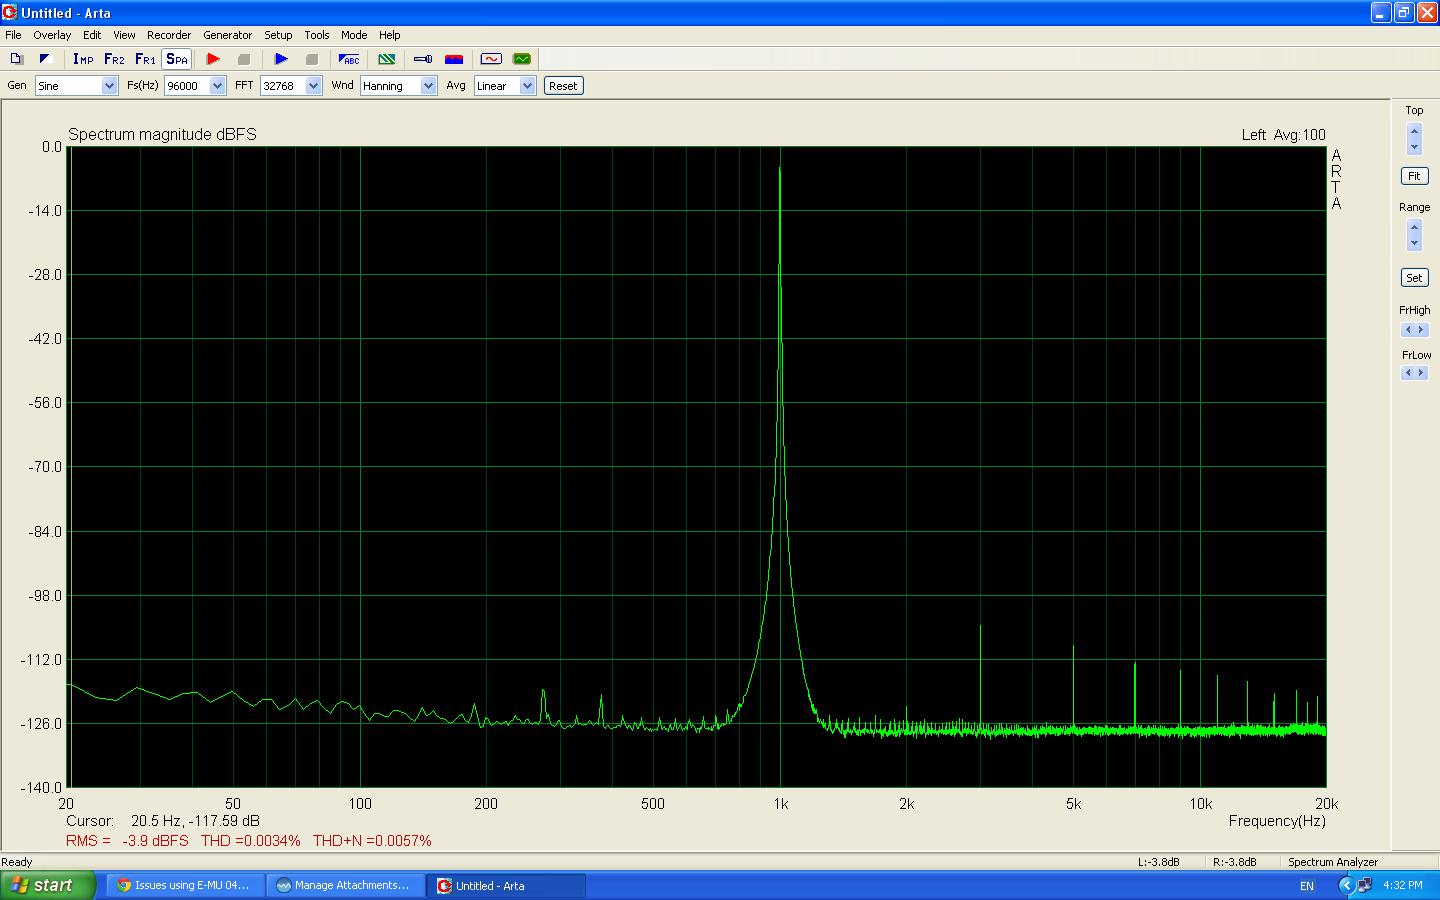This screenshot has width=1440, height=900.
Task: Open the View menu
Action: [x=124, y=35]
